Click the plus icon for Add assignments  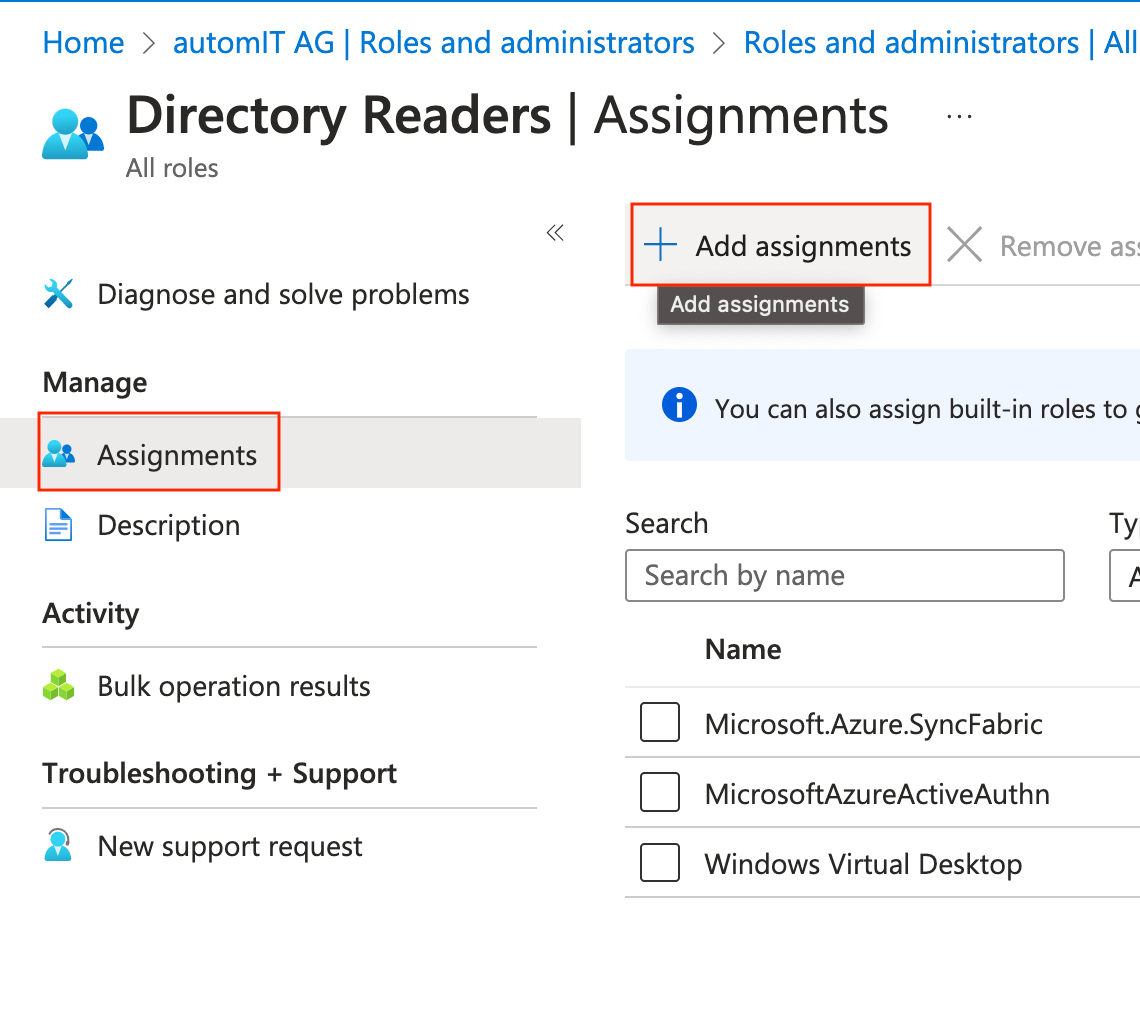point(660,245)
